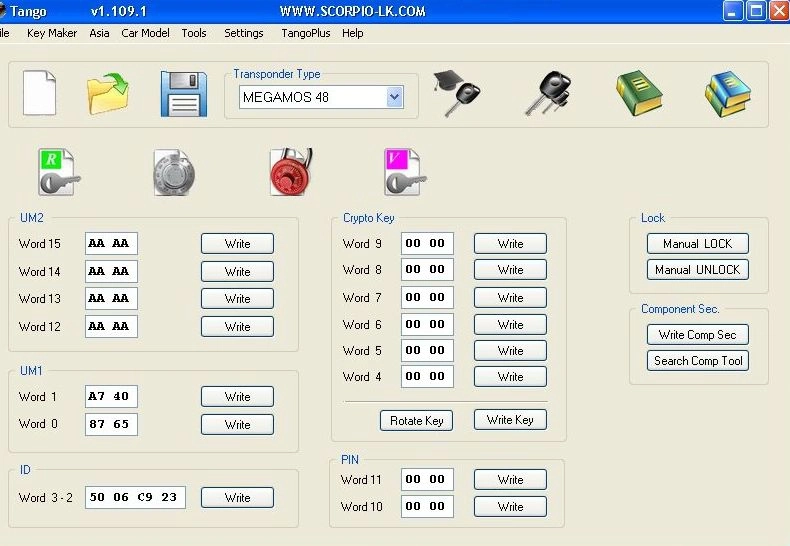
Task: Open the Transponder Type dropdown arrow
Action: (394, 97)
